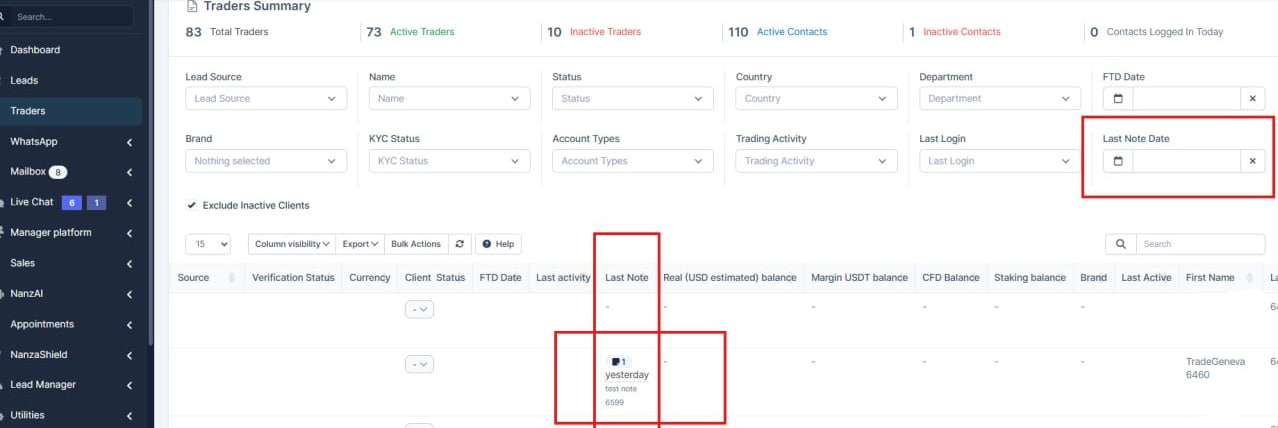Open the Lead Source dropdown
The width and height of the screenshot is (1278, 428).
click(x=266, y=99)
